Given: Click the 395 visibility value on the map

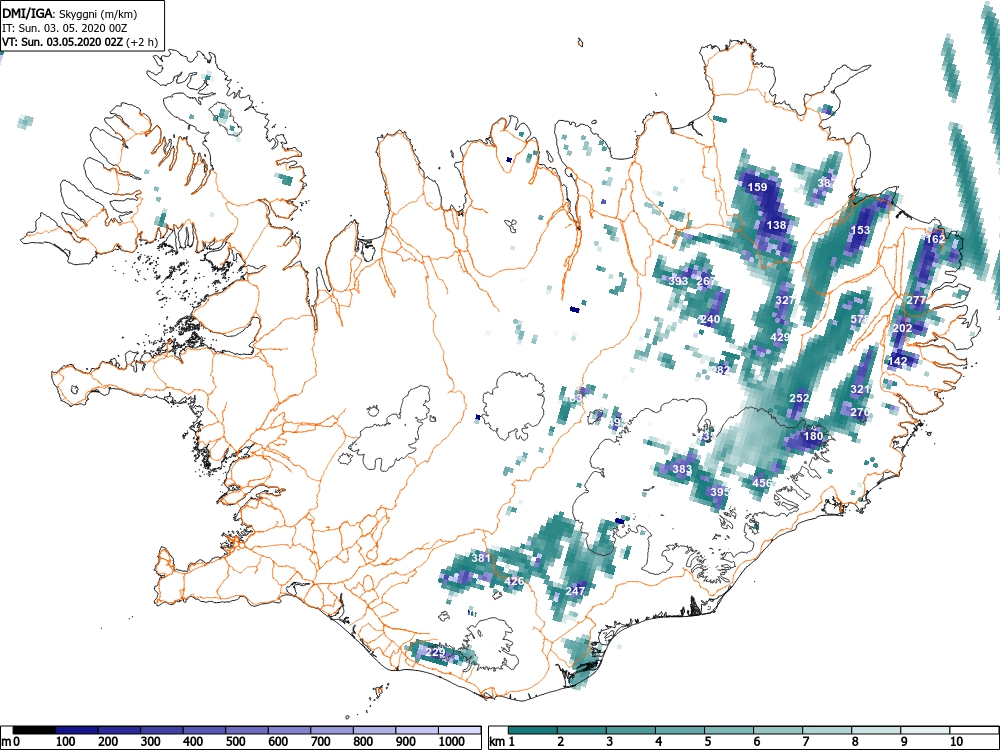Looking at the screenshot, I should [719, 492].
